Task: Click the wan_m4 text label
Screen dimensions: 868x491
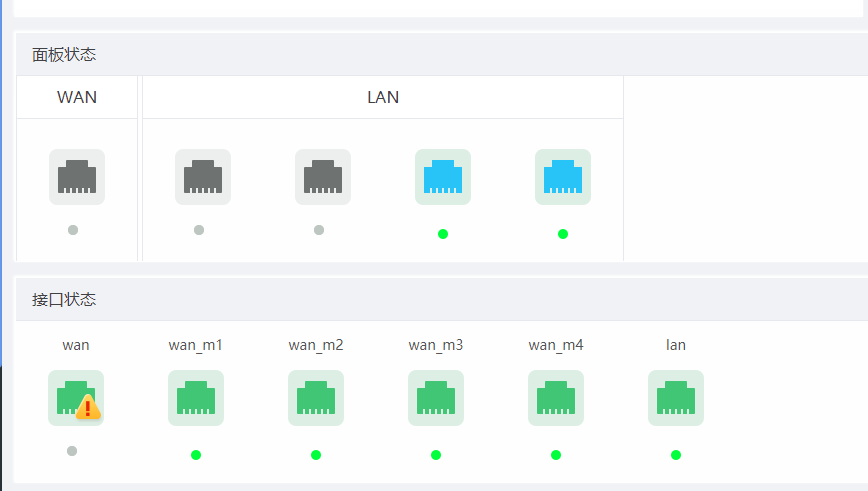Action: pos(556,345)
